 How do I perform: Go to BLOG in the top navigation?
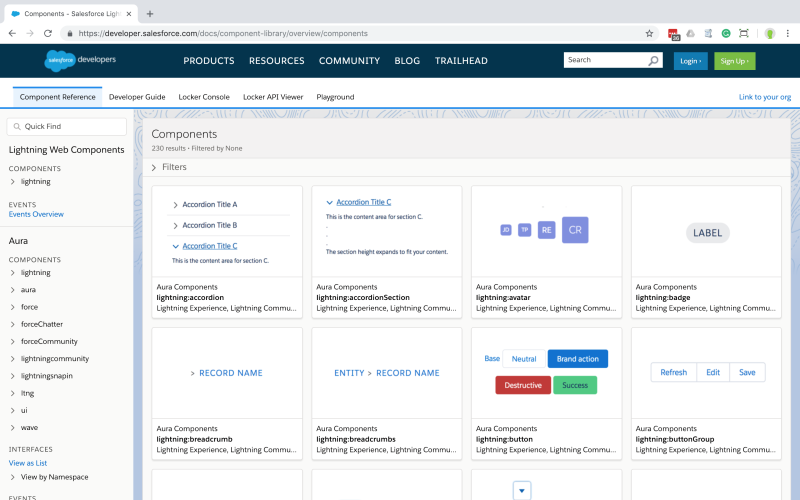click(x=407, y=61)
